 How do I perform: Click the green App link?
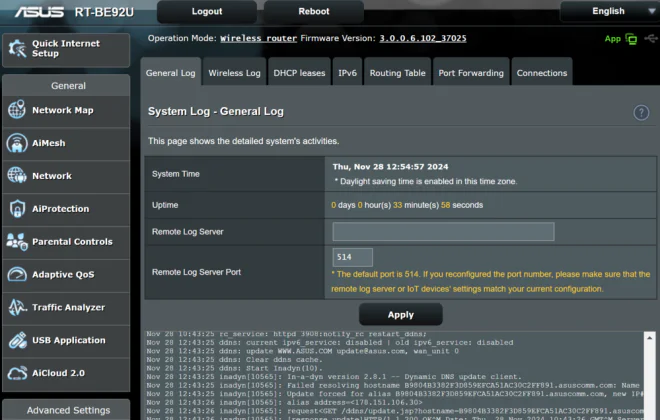tap(612, 39)
